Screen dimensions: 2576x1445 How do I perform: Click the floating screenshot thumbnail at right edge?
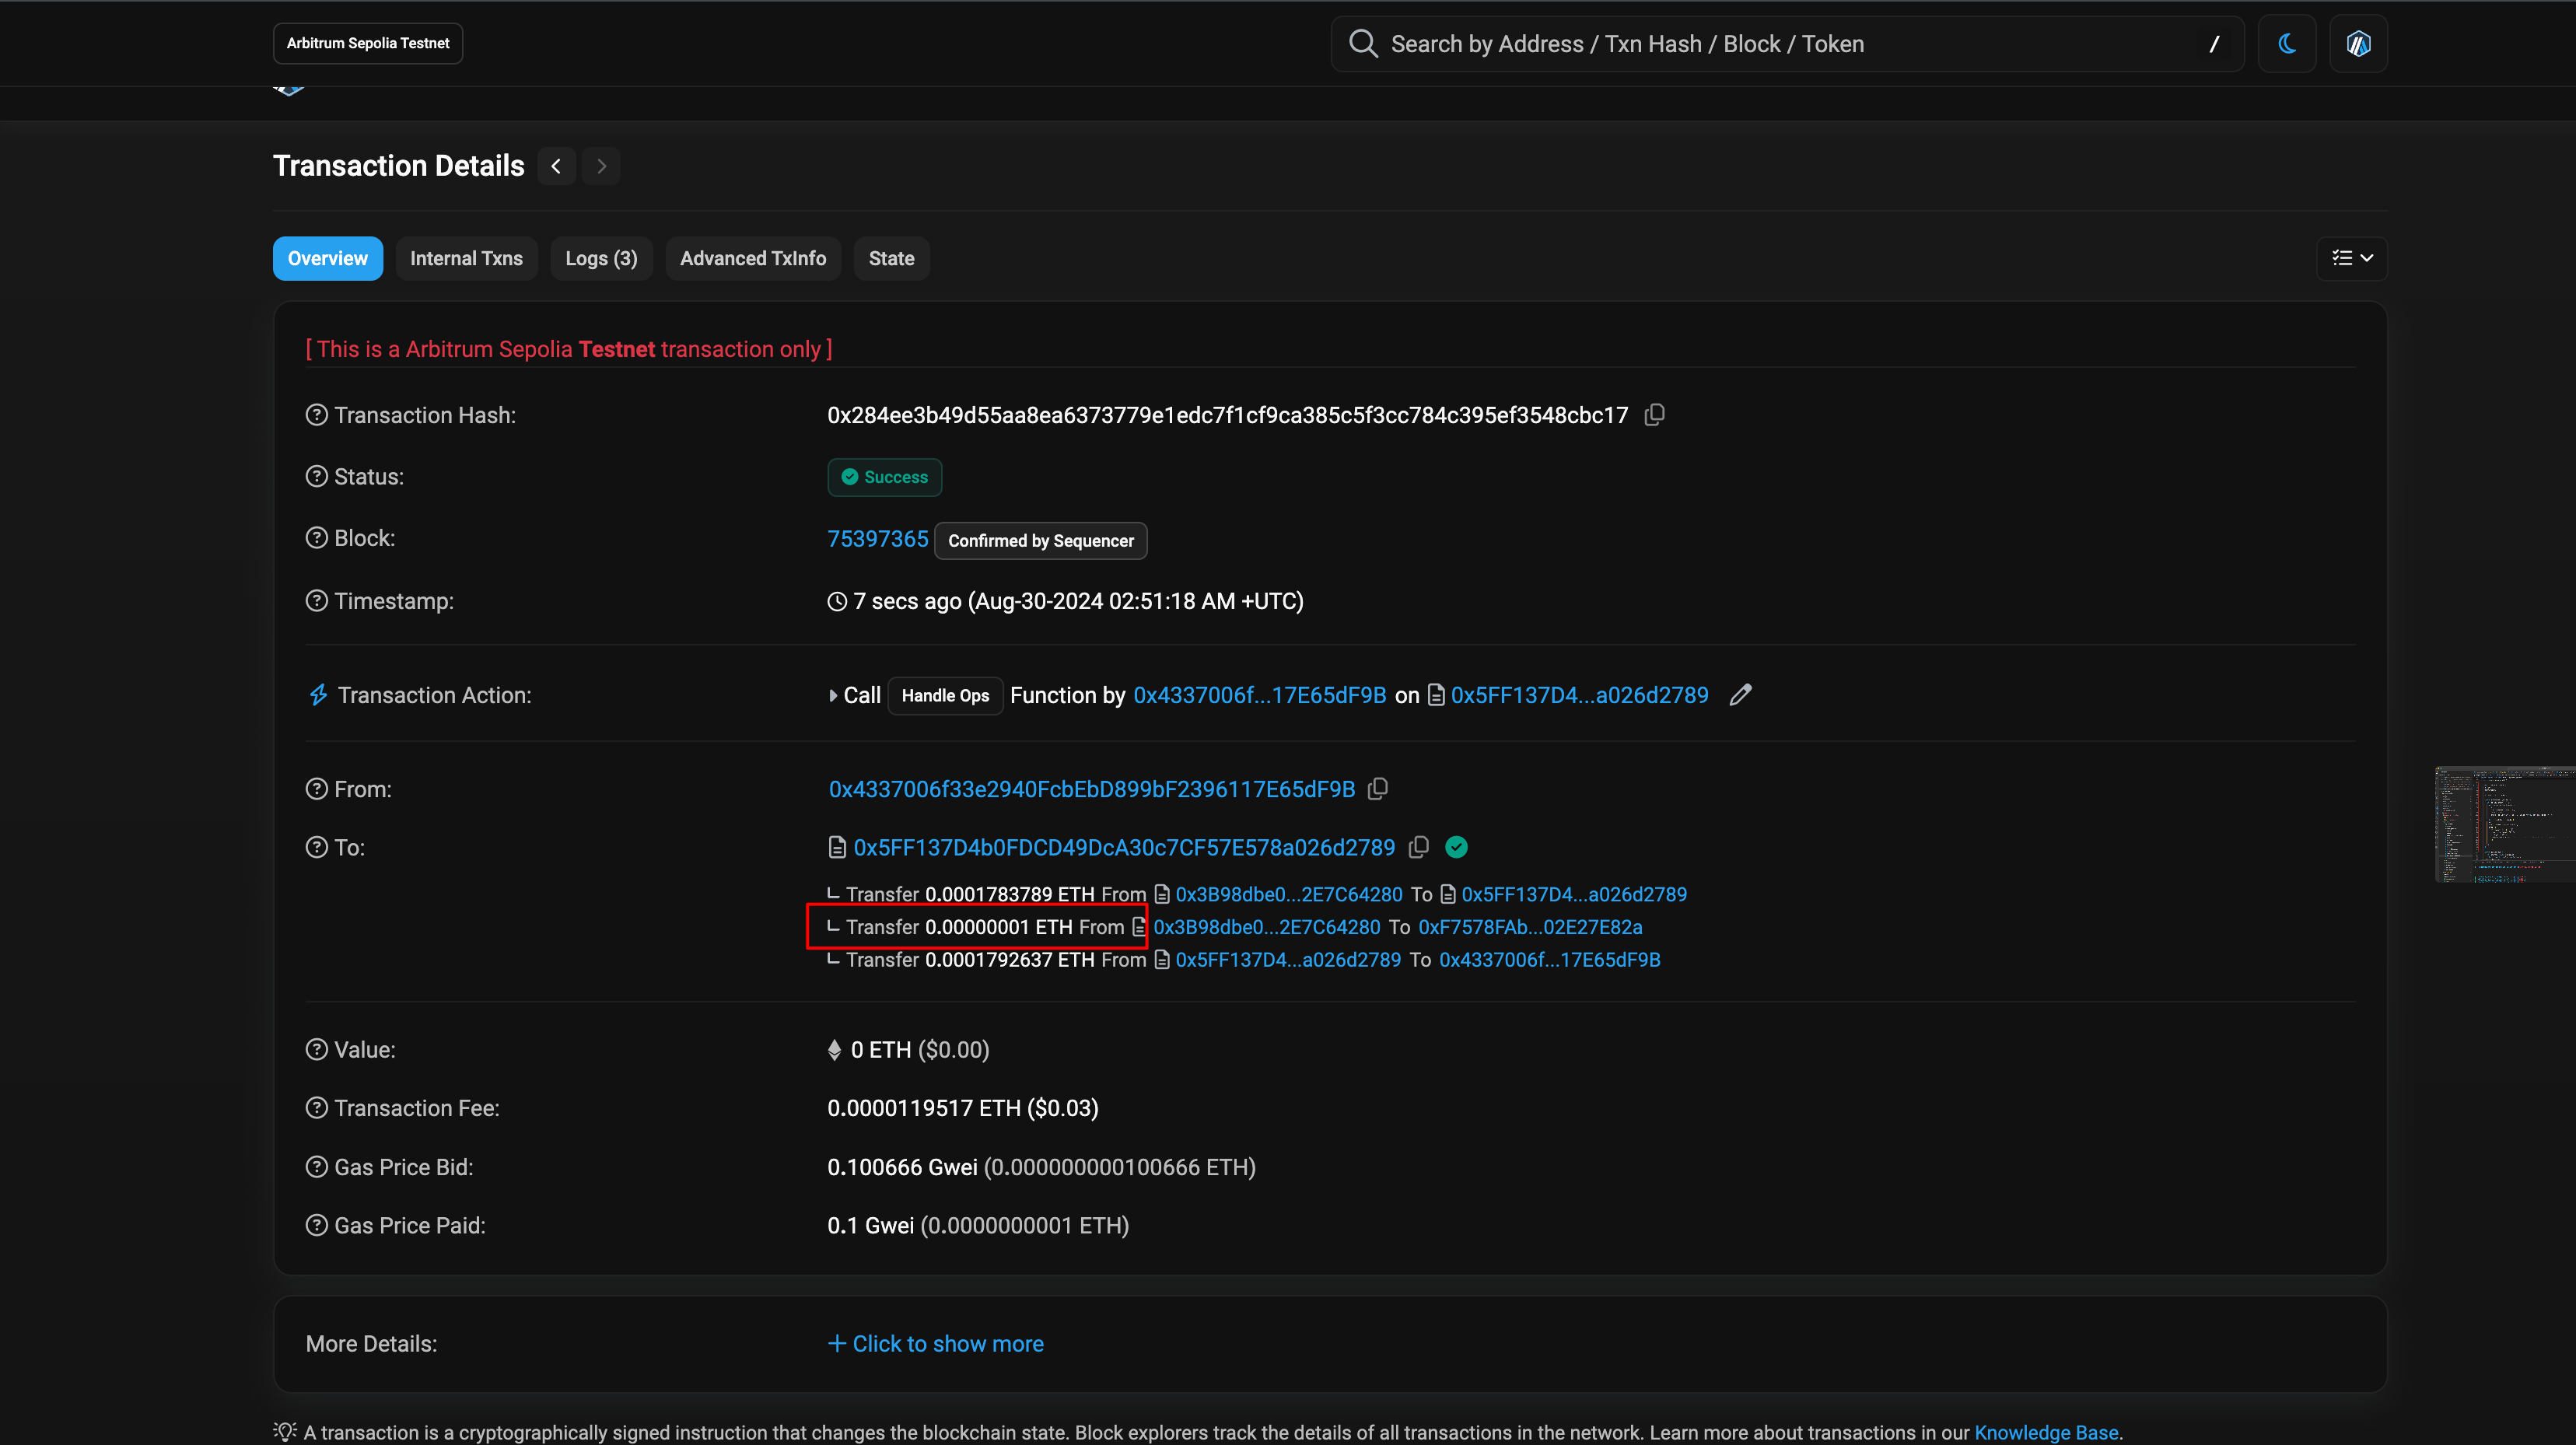2505,824
